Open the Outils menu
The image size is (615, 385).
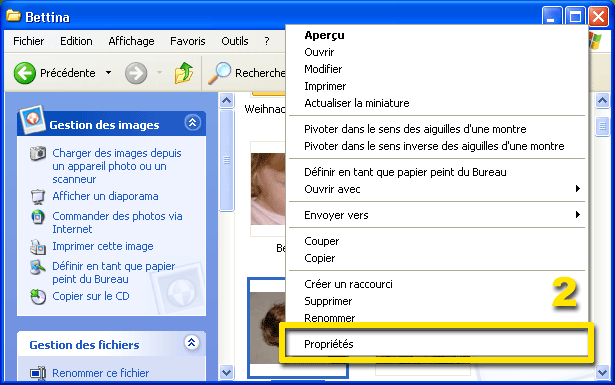coord(235,41)
